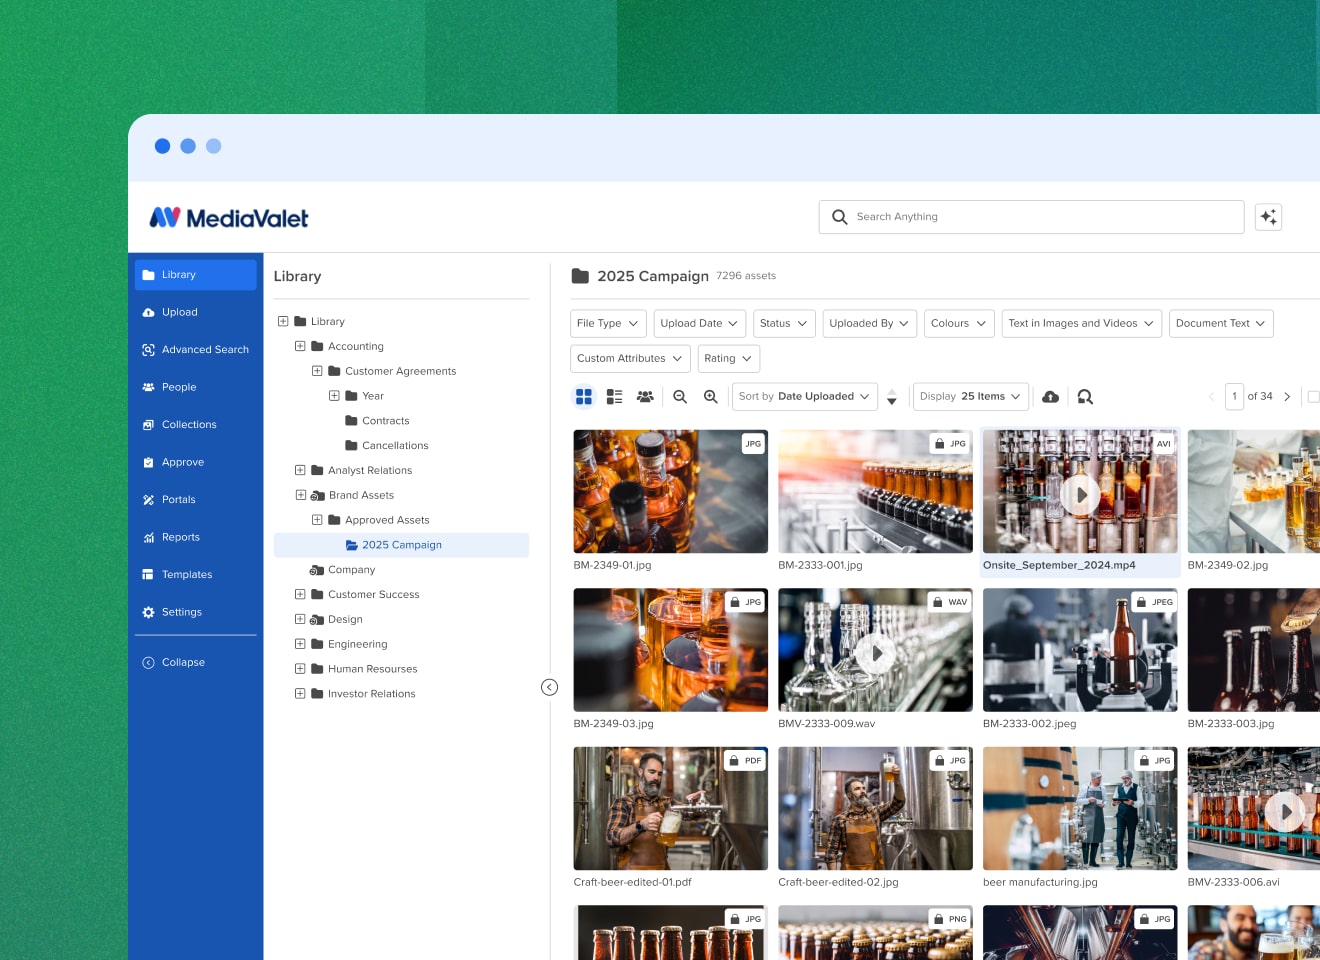Click the Collections icon in sidebar
Viewport: 1320px width, 960px height.
[148, 425]
